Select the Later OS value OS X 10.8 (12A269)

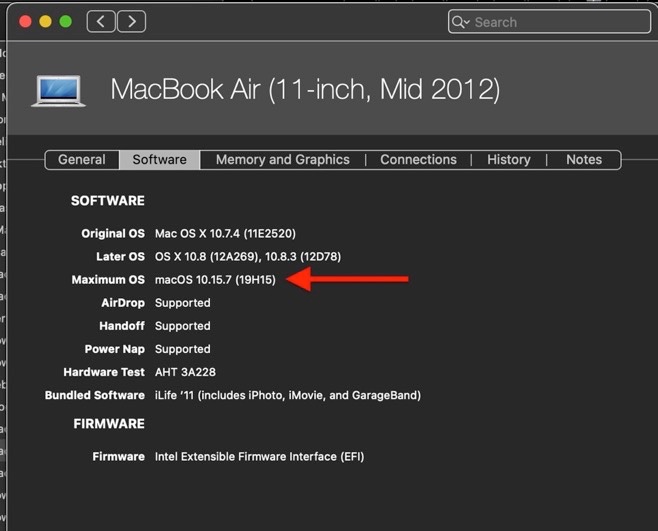[x=207, y=256]
